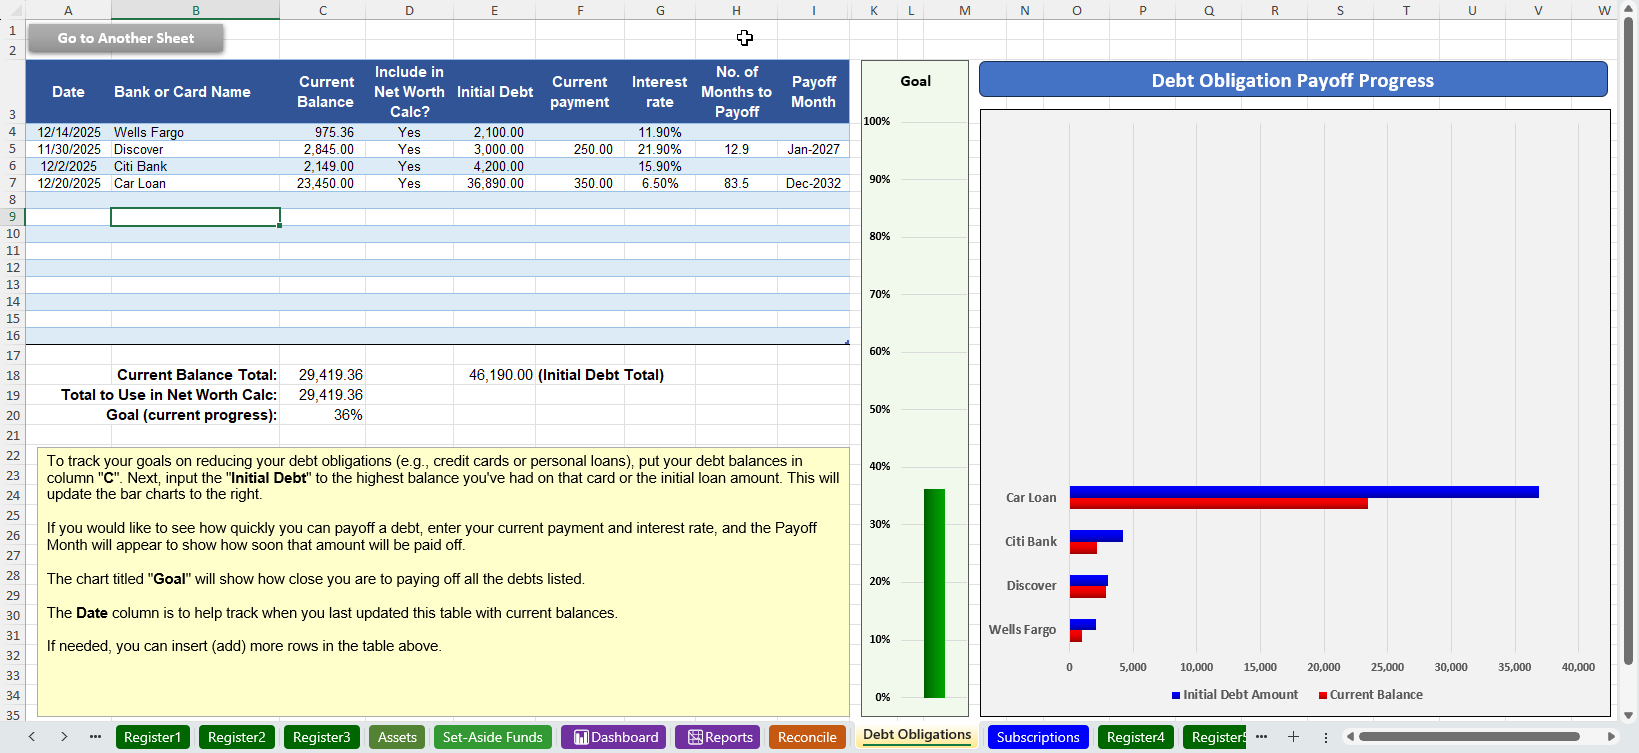Click the tab bar resize handle dots
Image resolution: width=1639 pixels, height=753 pixels.
(1326, 737)
